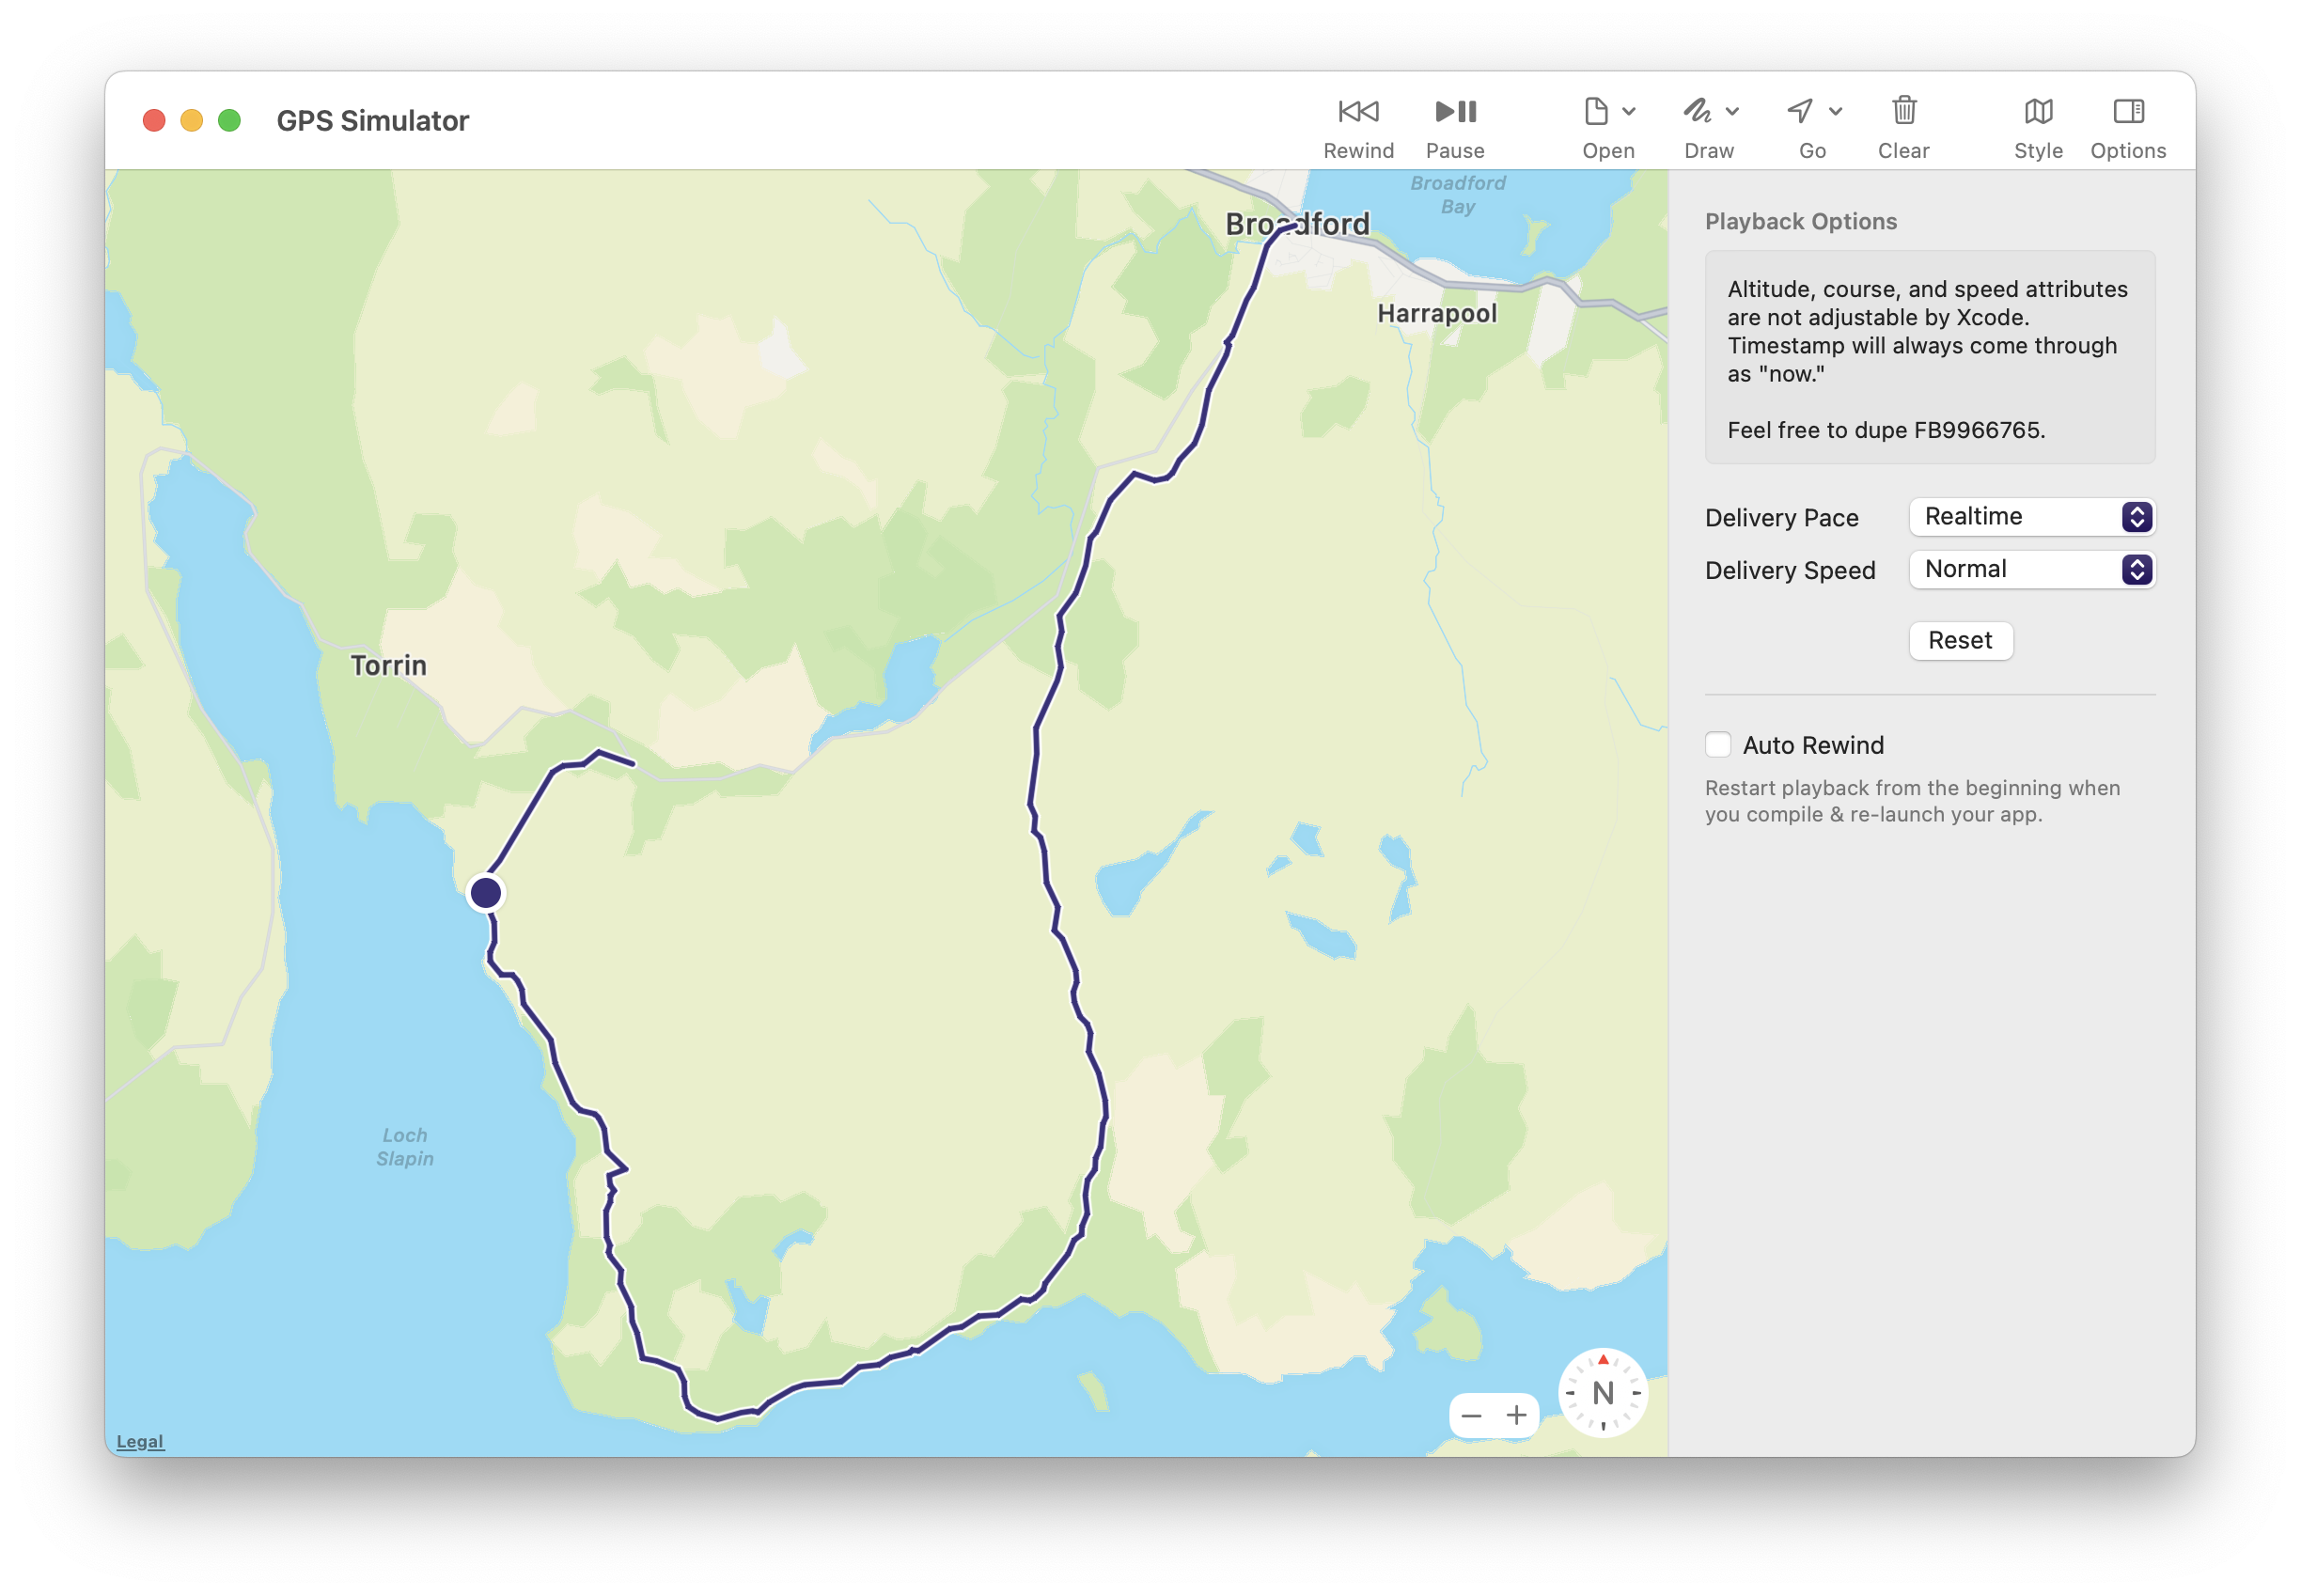Zoom out with the minus button

click(1471, 1416)
